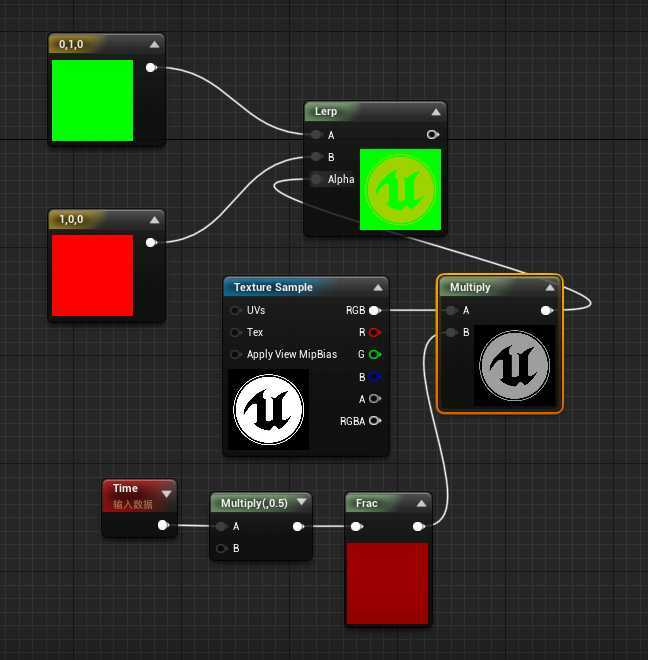648x660 pixels.
Task: Click the Multiply(,0.5) output pin
Action: click(298, 526)
